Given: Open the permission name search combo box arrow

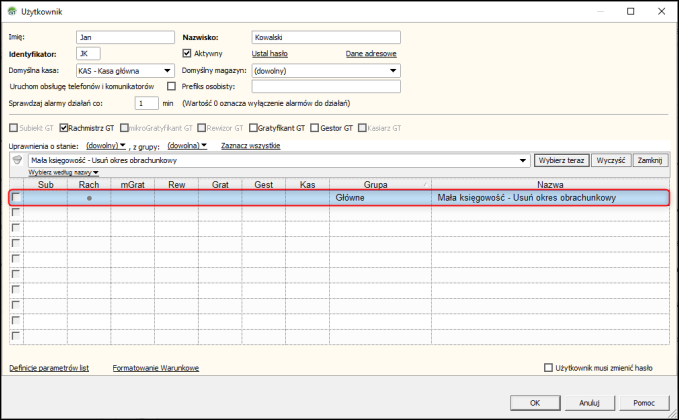Looking at the screenshot, I should tap(523, 161).
